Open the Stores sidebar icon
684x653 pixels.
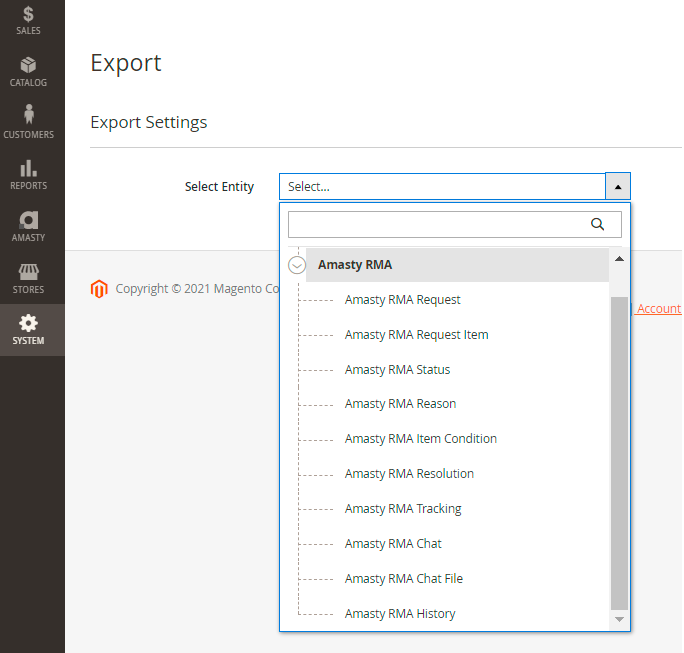pyautogui.click(x=28, y=272)
